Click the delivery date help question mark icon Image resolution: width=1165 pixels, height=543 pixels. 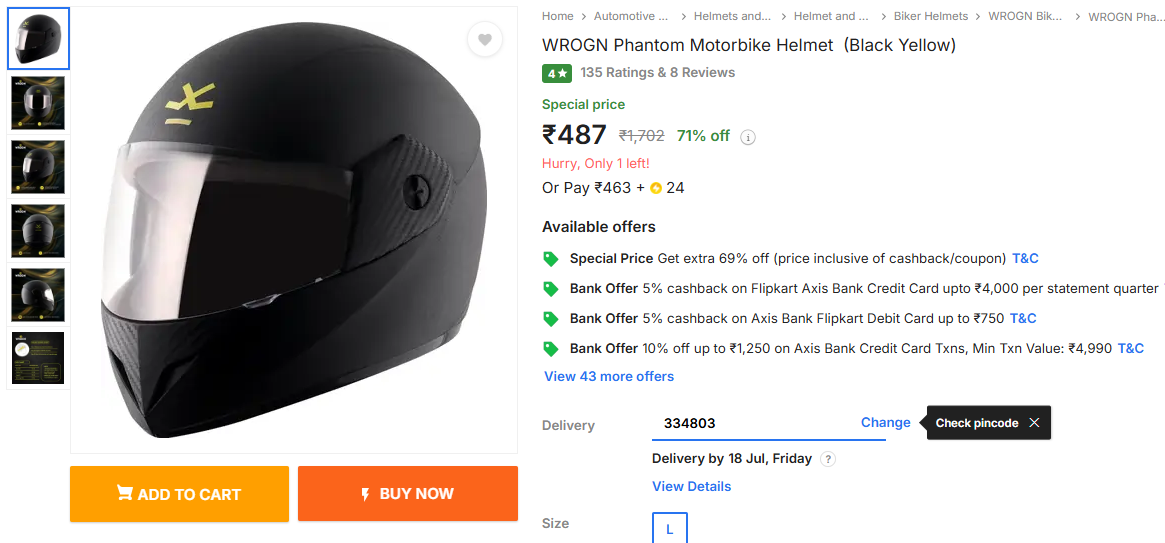pyautogui.click(x=827, y=459)
